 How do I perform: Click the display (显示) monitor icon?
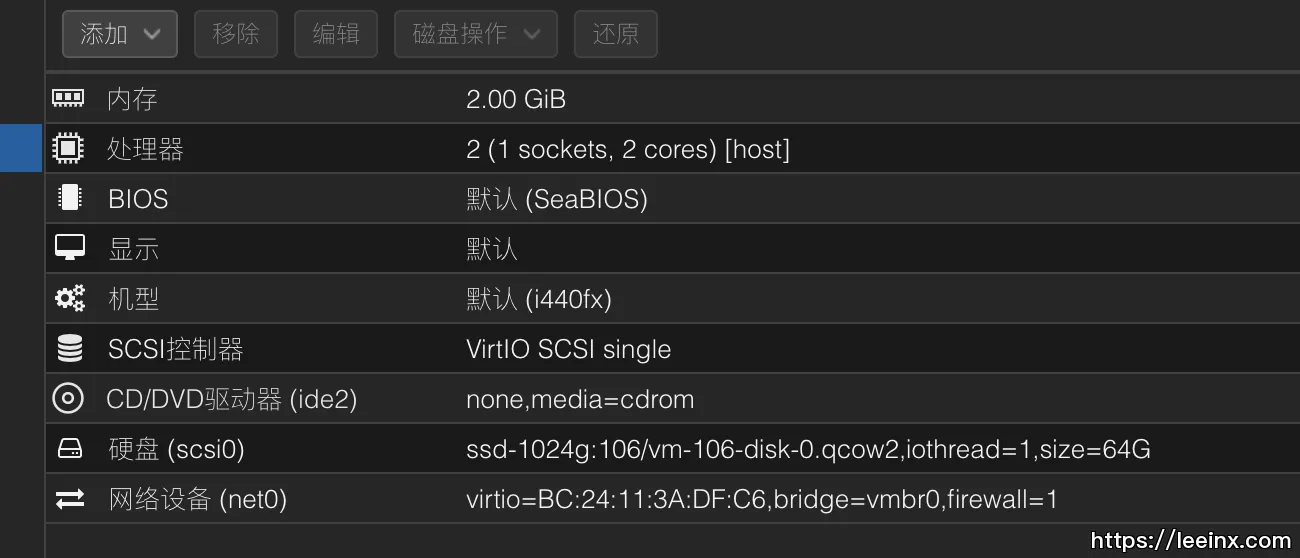(69, 248)
